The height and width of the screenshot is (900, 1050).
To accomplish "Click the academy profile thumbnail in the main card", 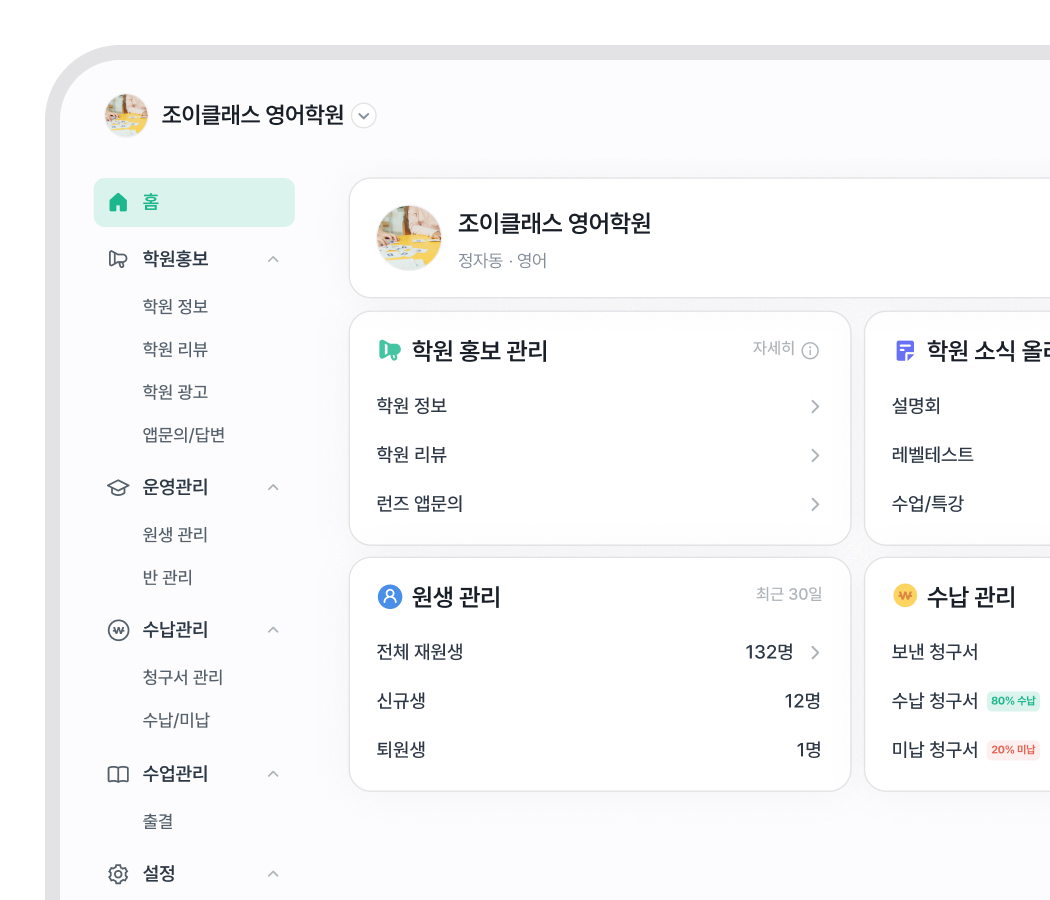I will tap(409, 238).
